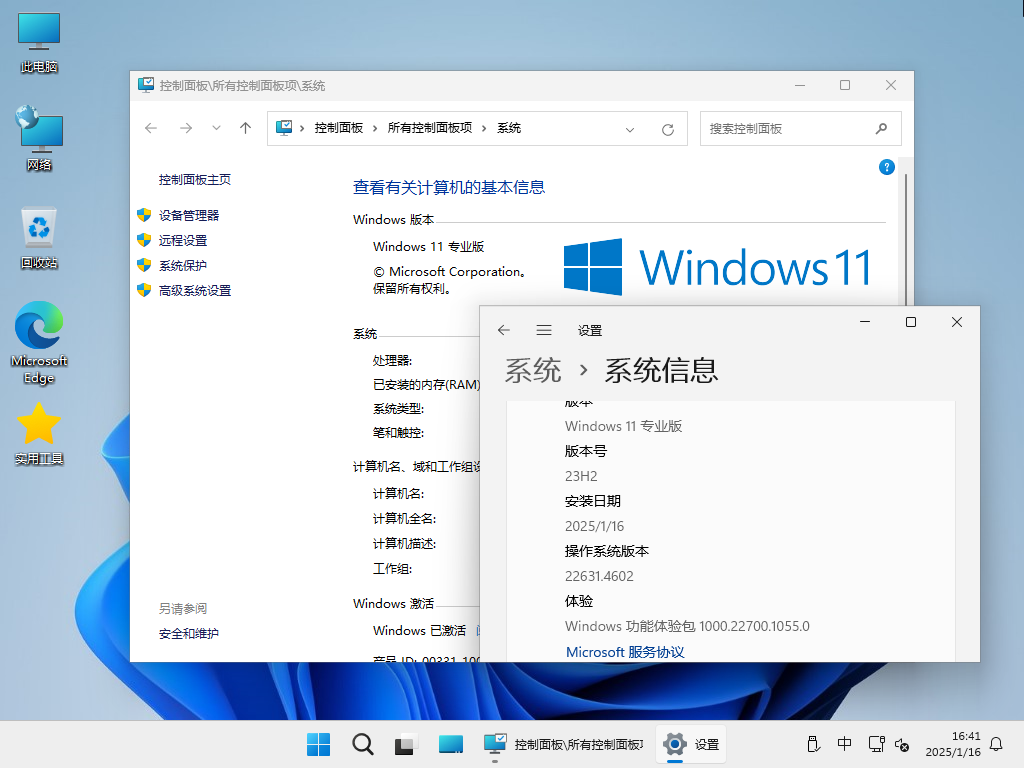The width and height of the screenshot is (1024, 768).
Task: Expand chevron after 控制面板 breadcrumb
Action: tap(375, 129)
